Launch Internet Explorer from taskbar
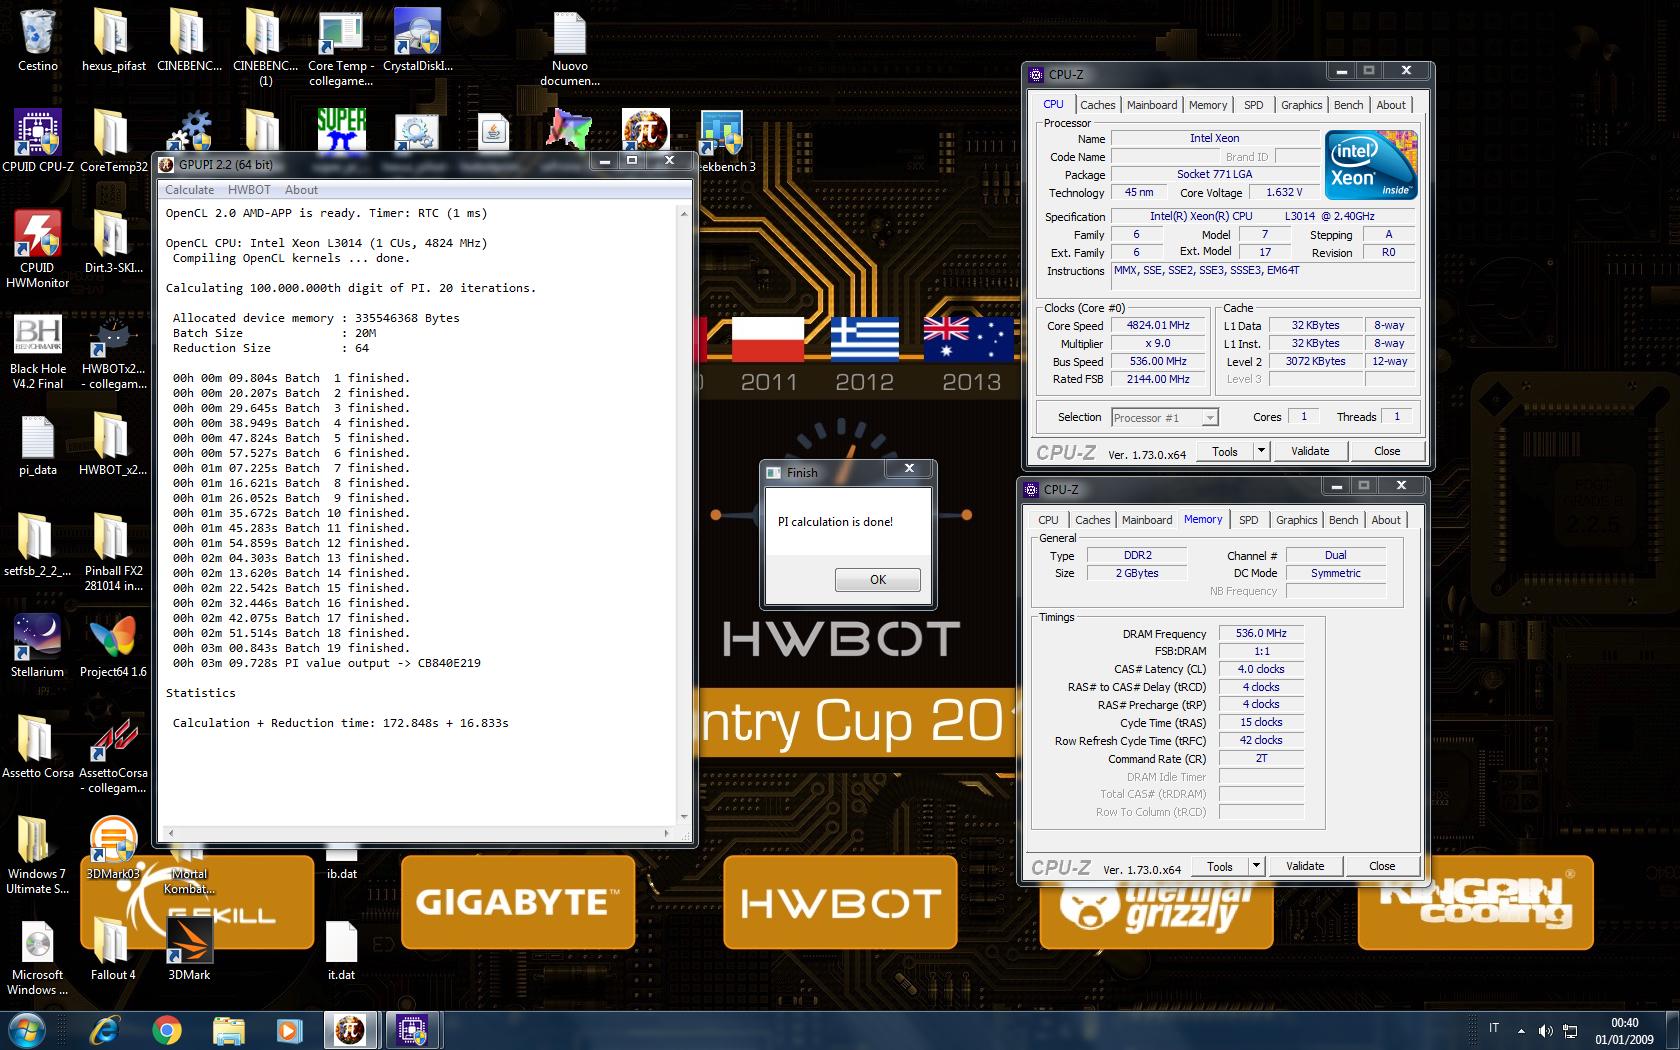 point(103,1030)
